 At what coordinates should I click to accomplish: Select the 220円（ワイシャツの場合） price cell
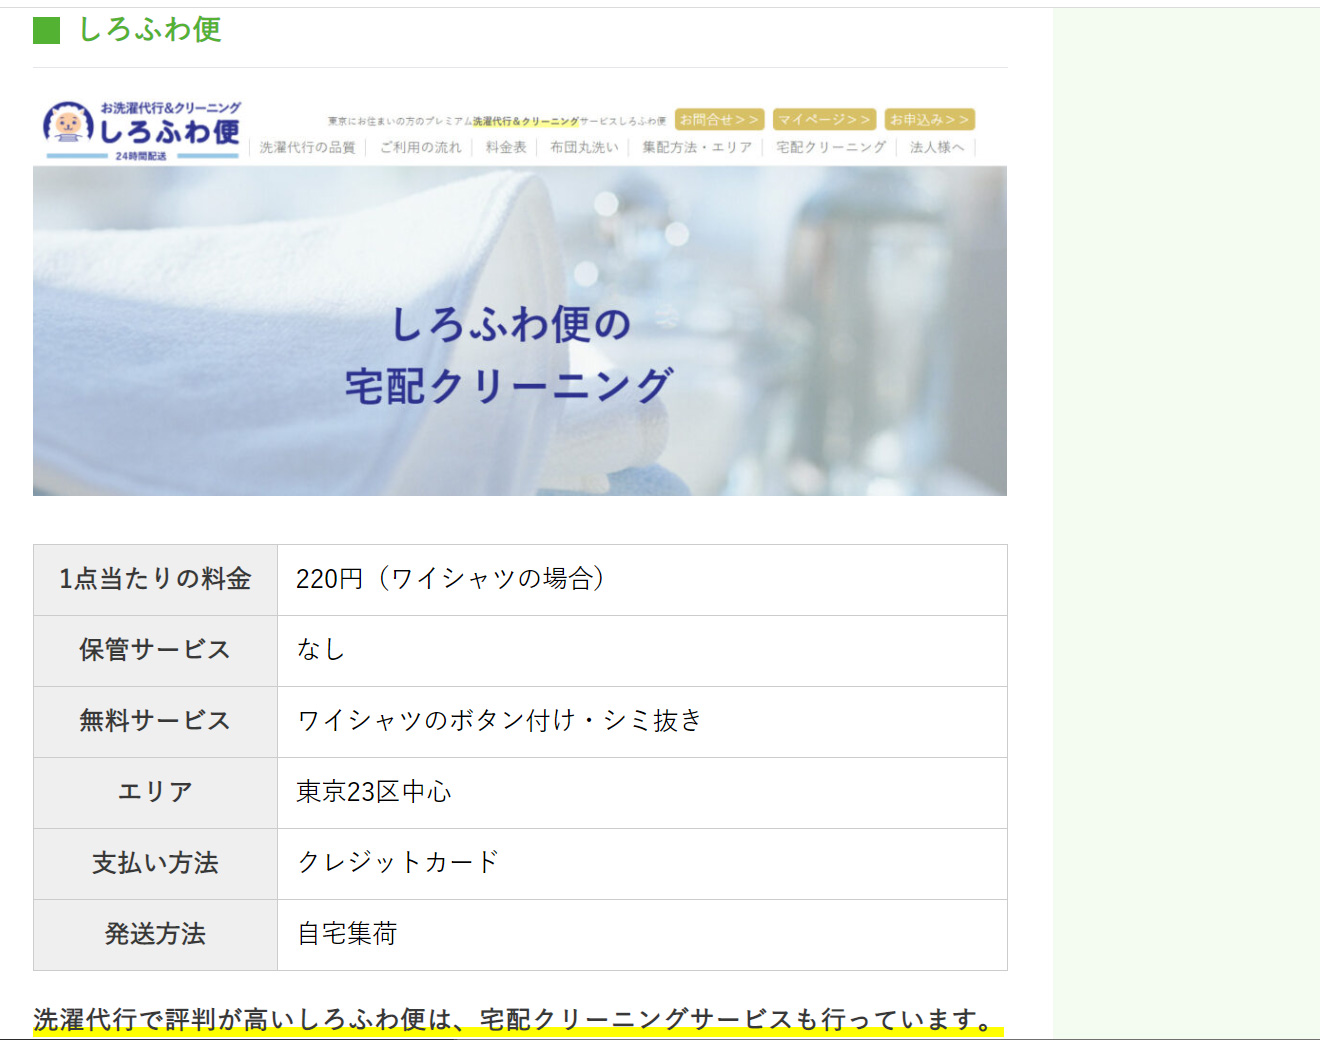pos(642,580)
